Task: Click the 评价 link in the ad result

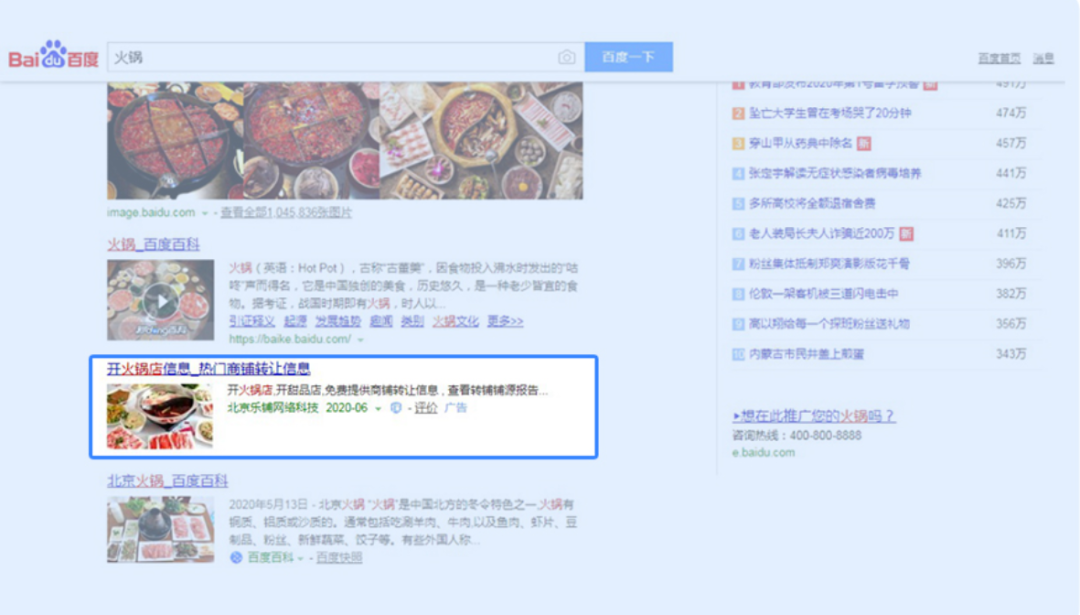Action: (x=426, y=408)
